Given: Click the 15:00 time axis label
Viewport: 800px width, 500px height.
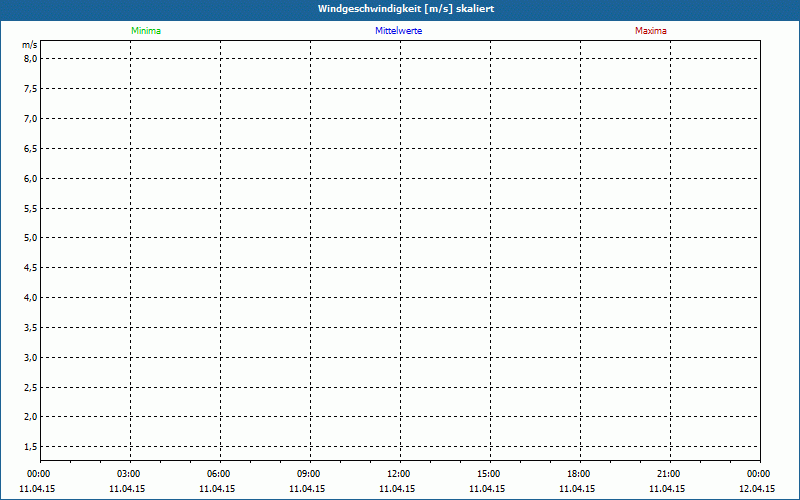Looking at the screenshot, I should click(489, 474).
